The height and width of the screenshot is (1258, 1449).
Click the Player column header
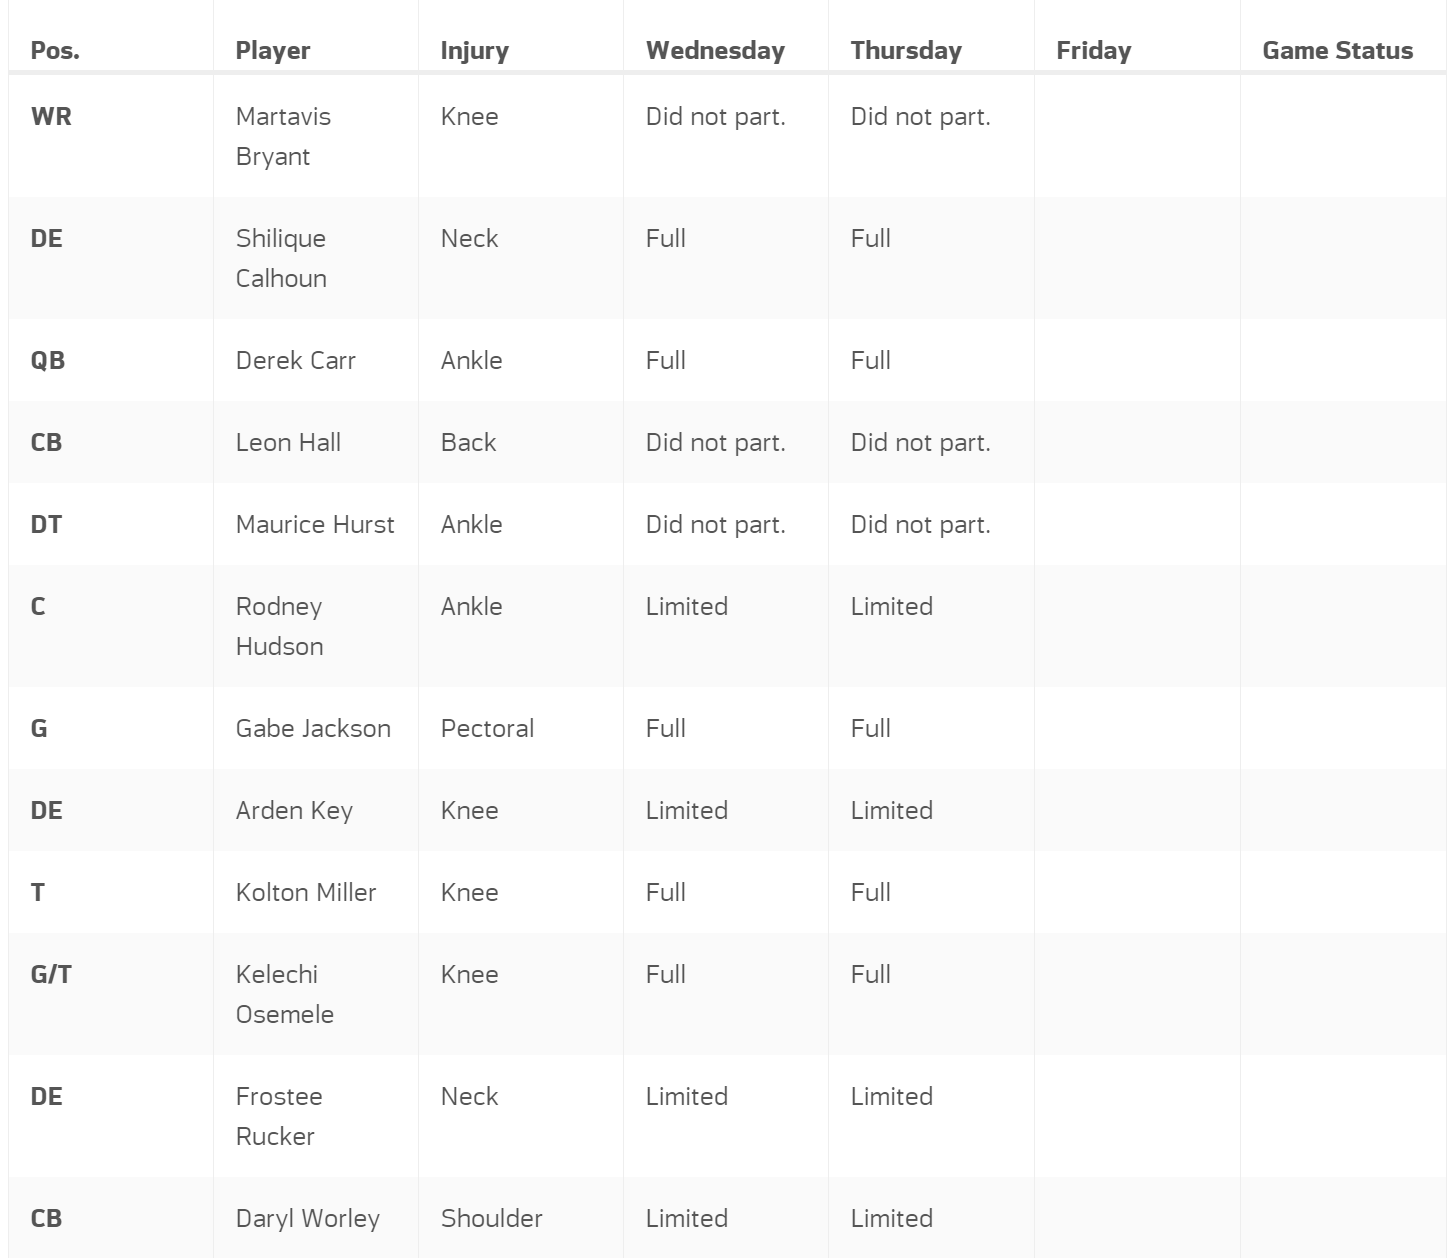273,50
